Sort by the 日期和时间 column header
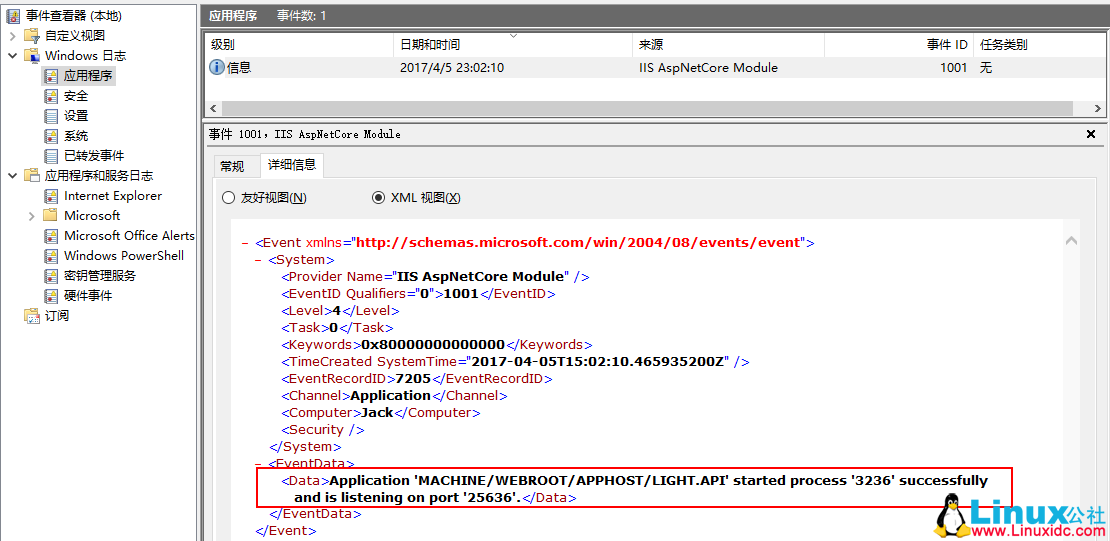Screen dimensions: 1110x541 point(513,45)
